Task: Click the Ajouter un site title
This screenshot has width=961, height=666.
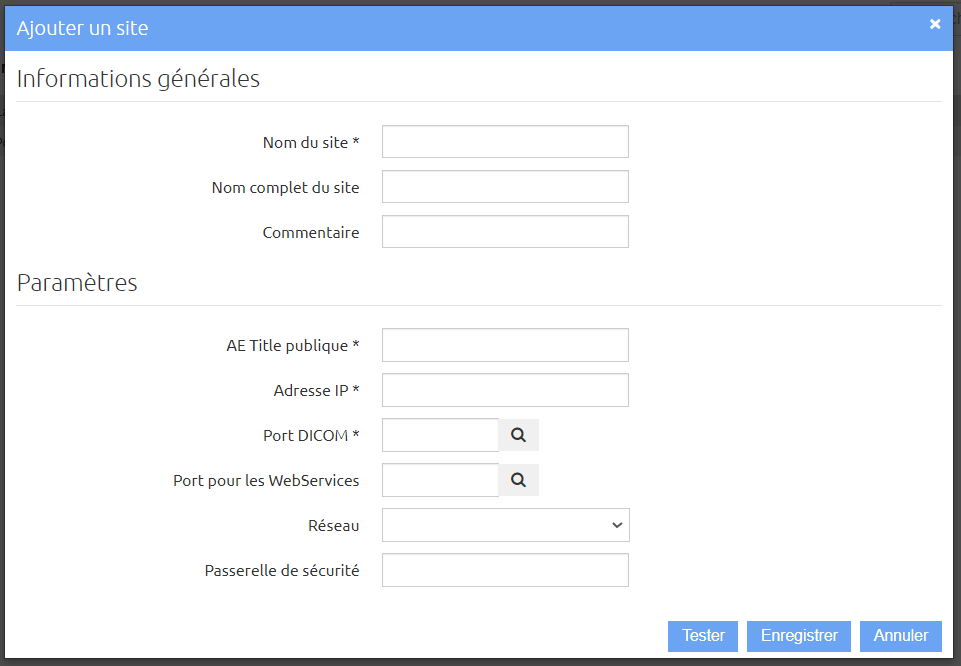Action: 82,28
